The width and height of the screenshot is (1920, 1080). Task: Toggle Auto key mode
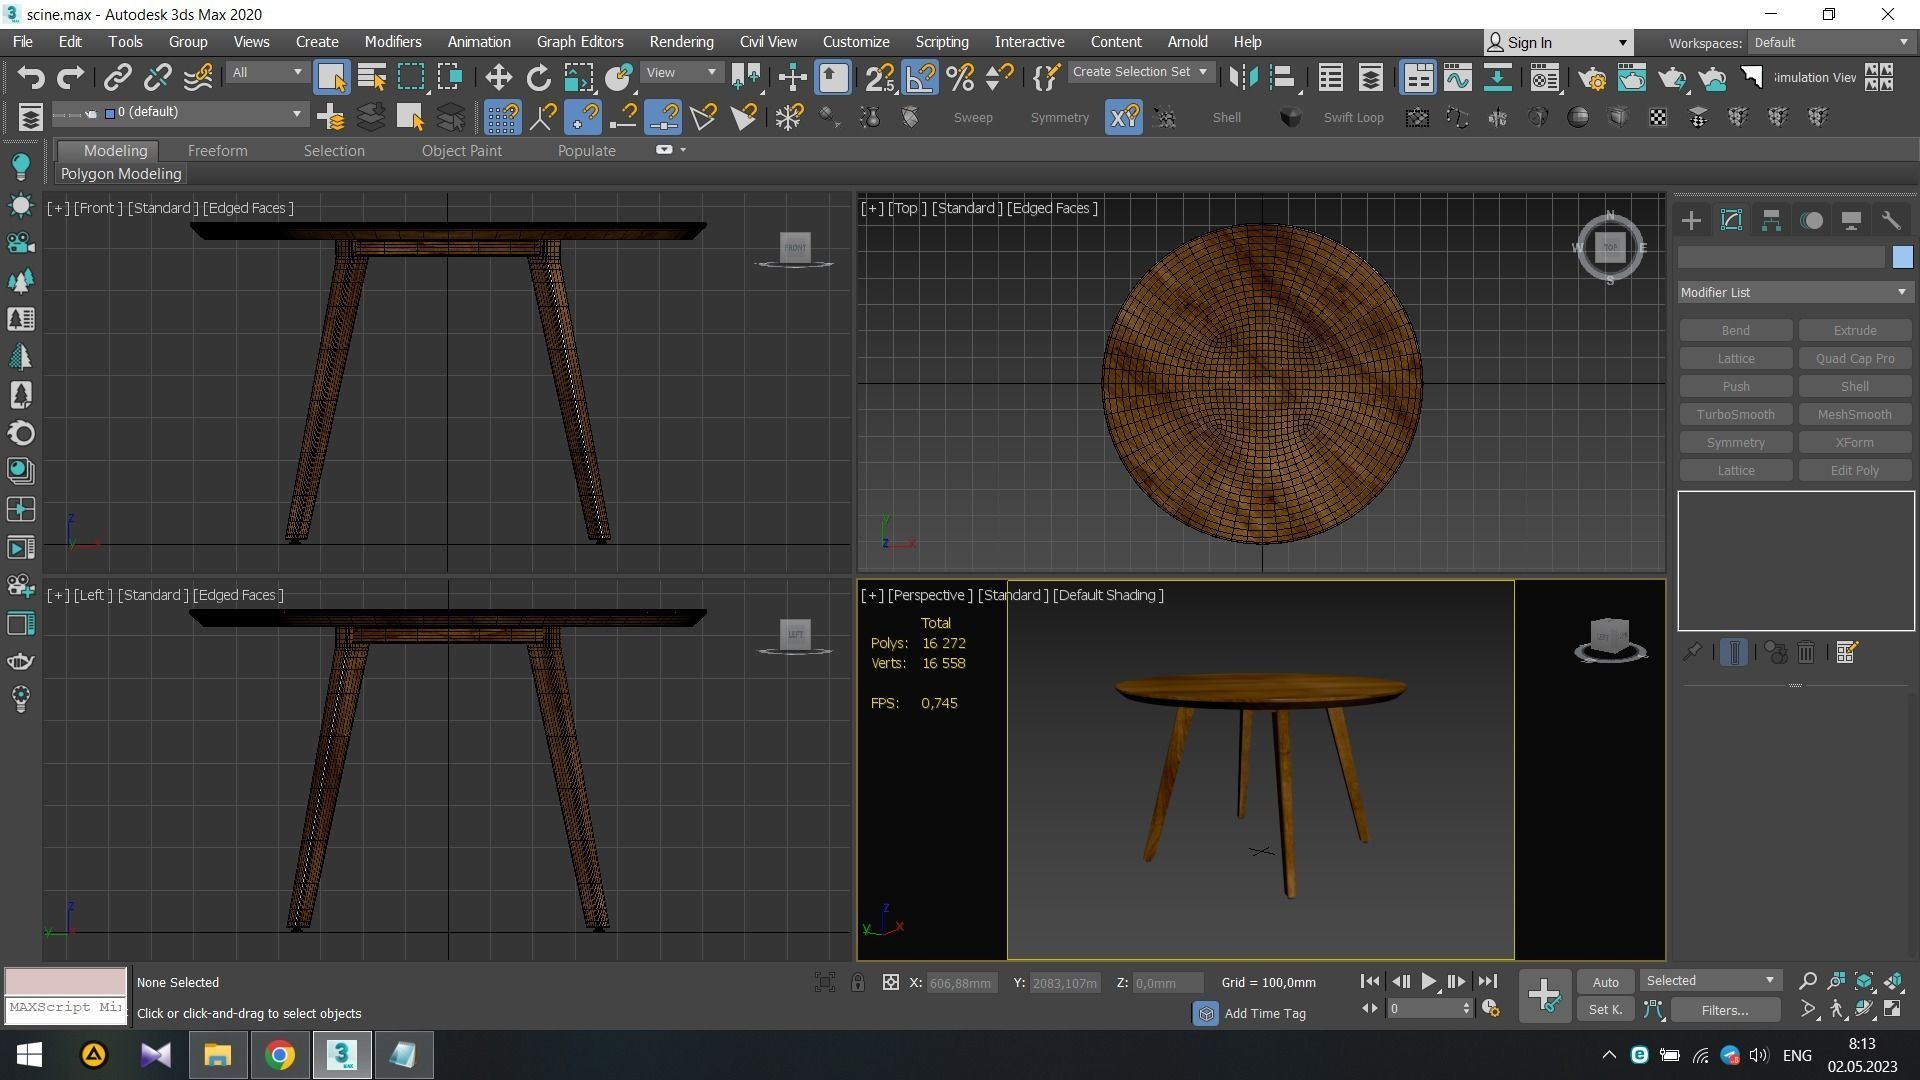coord(1606,982)
